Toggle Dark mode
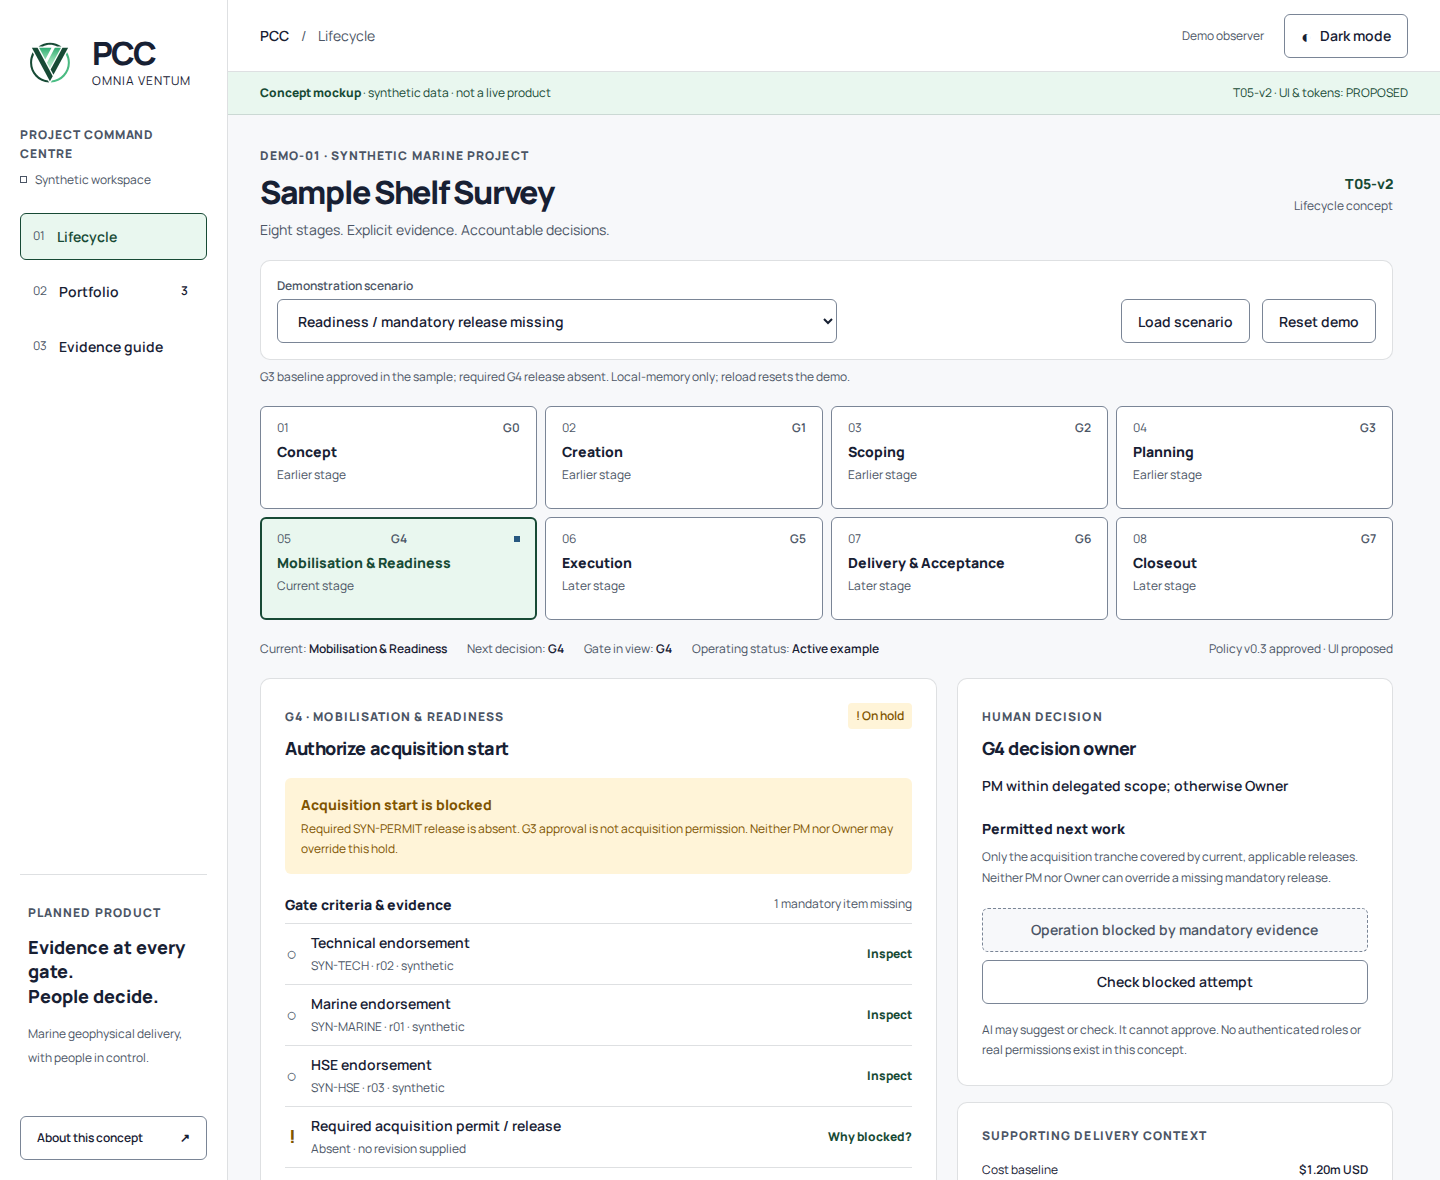 coord(1345,36)
